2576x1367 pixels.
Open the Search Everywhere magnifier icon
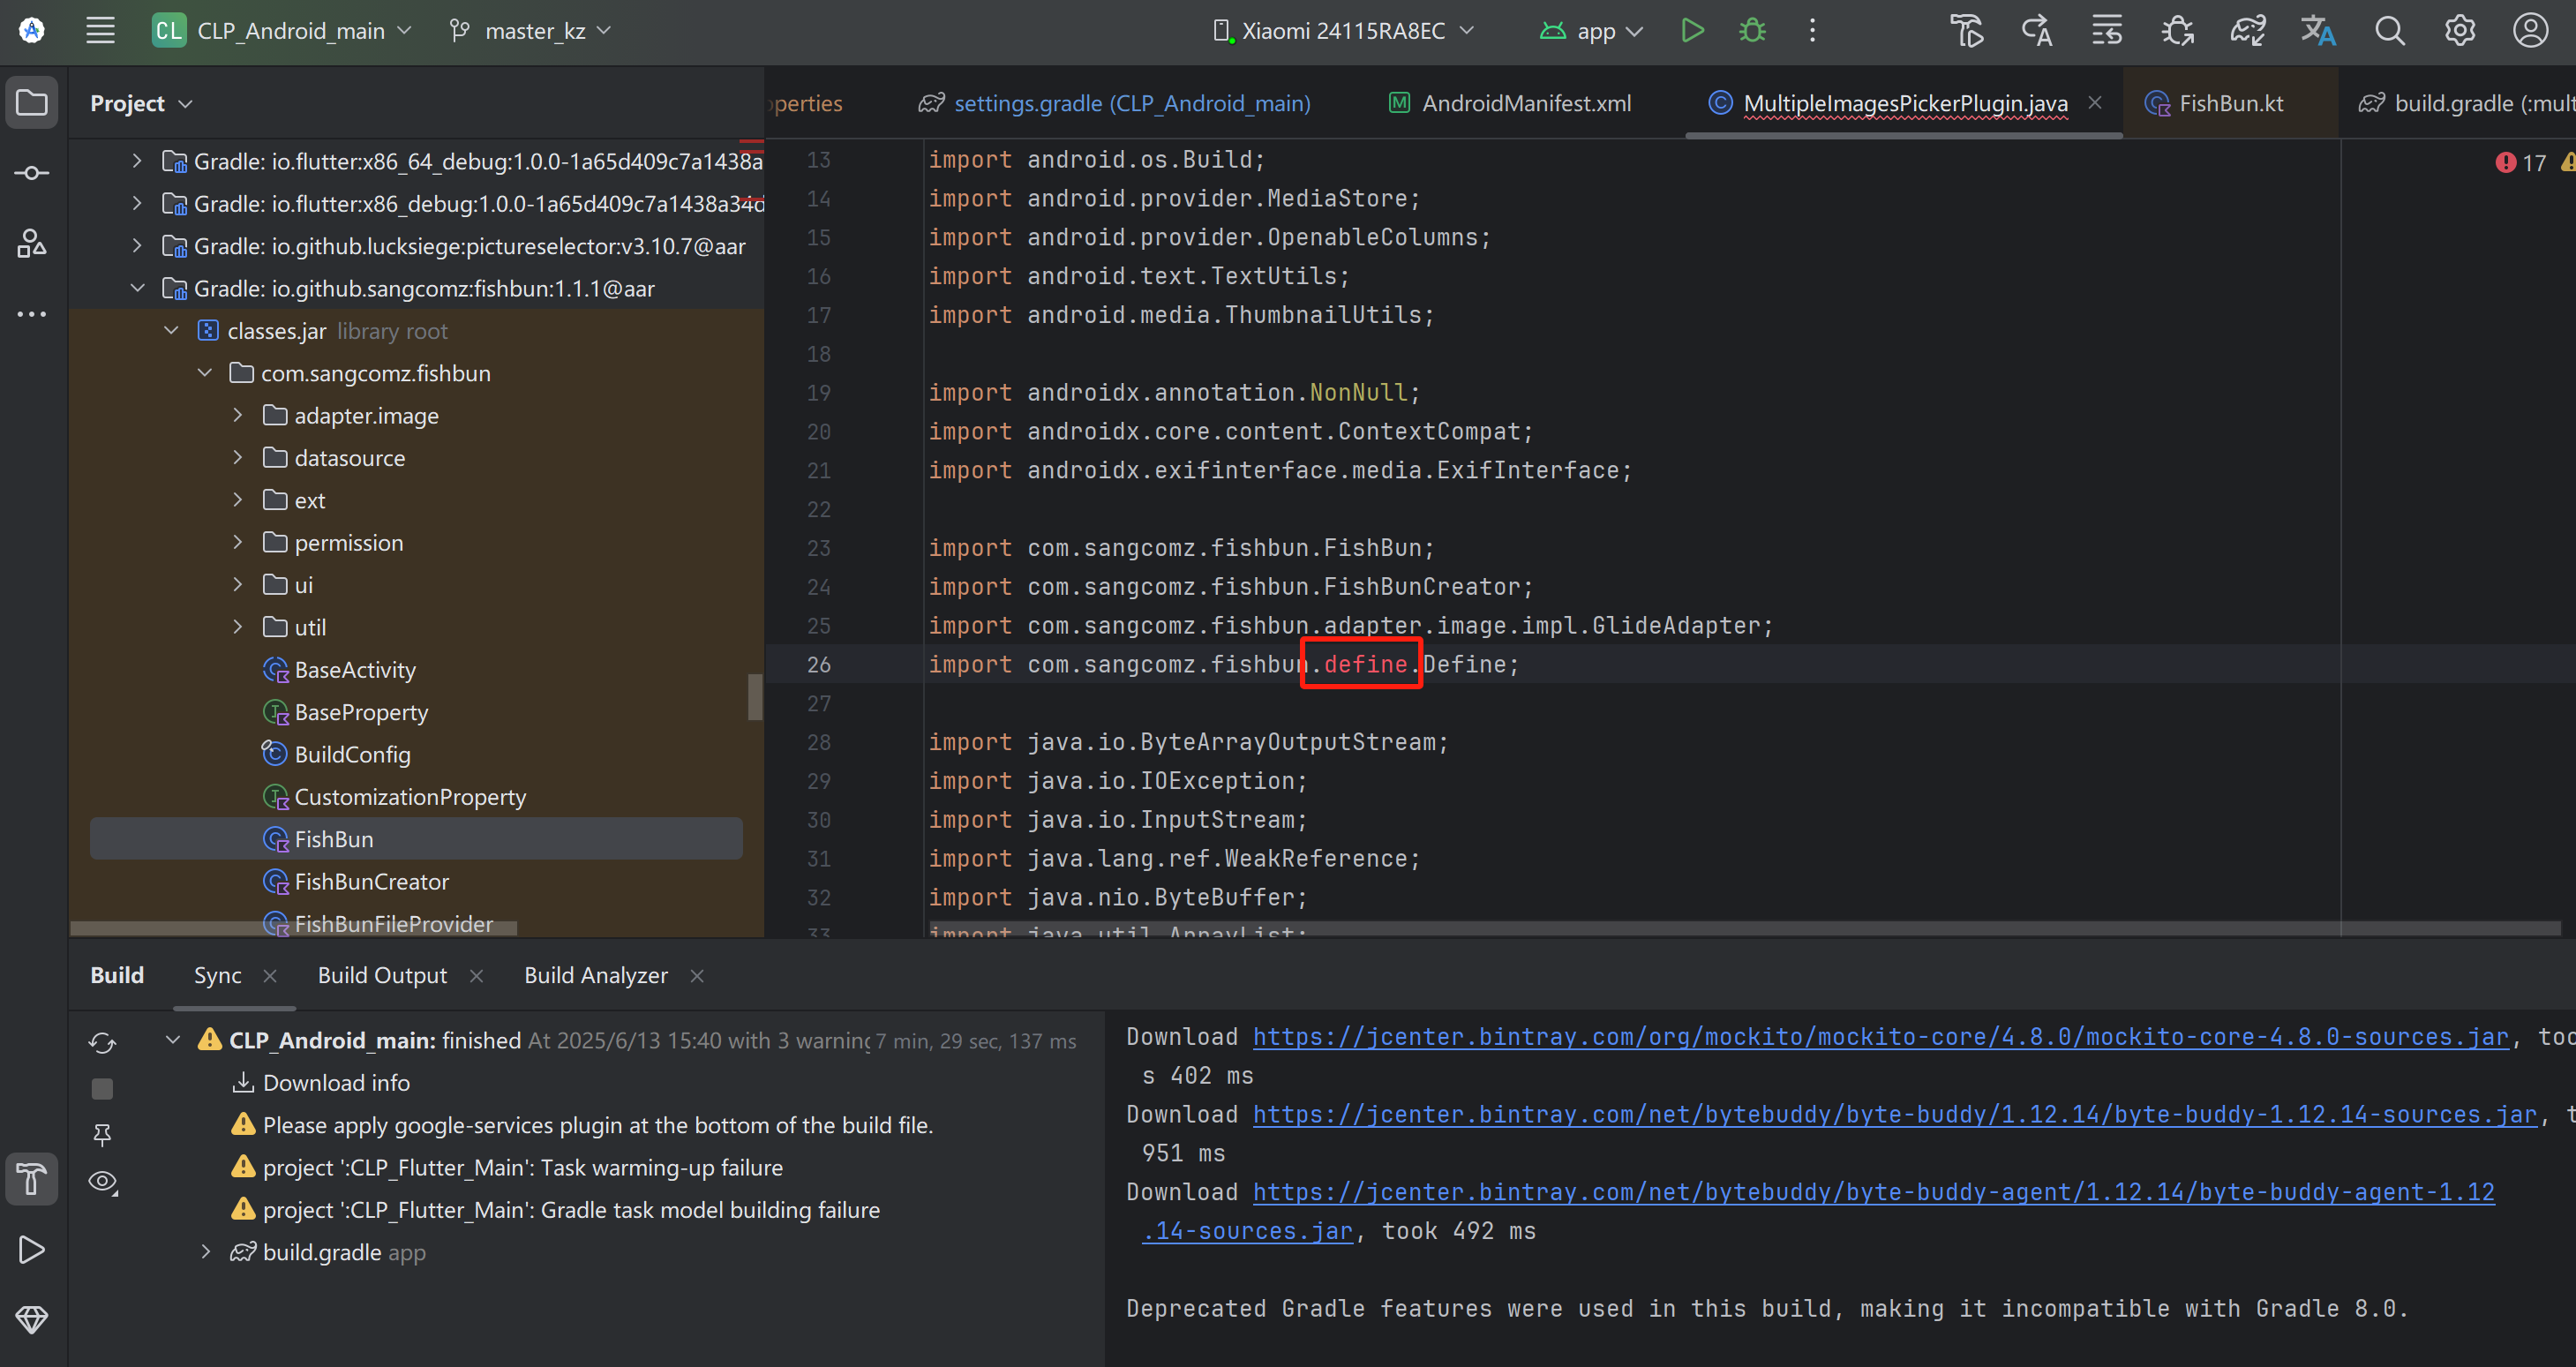[2389, 30]
